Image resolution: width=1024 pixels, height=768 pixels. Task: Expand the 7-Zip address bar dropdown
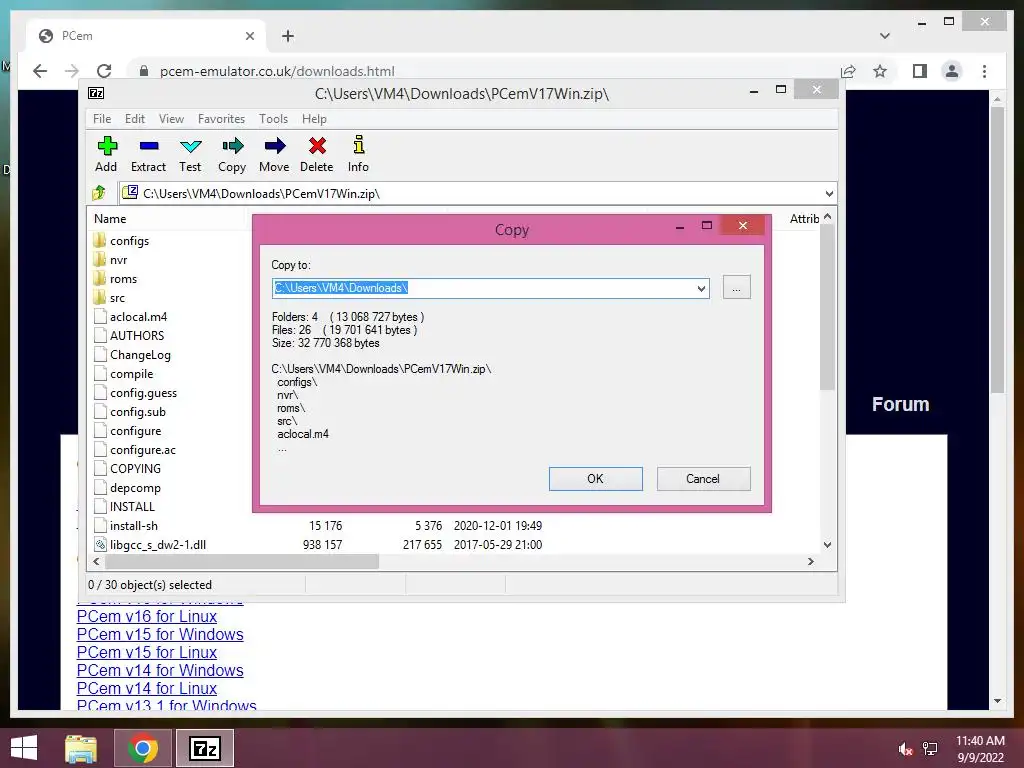coord(829,193)
